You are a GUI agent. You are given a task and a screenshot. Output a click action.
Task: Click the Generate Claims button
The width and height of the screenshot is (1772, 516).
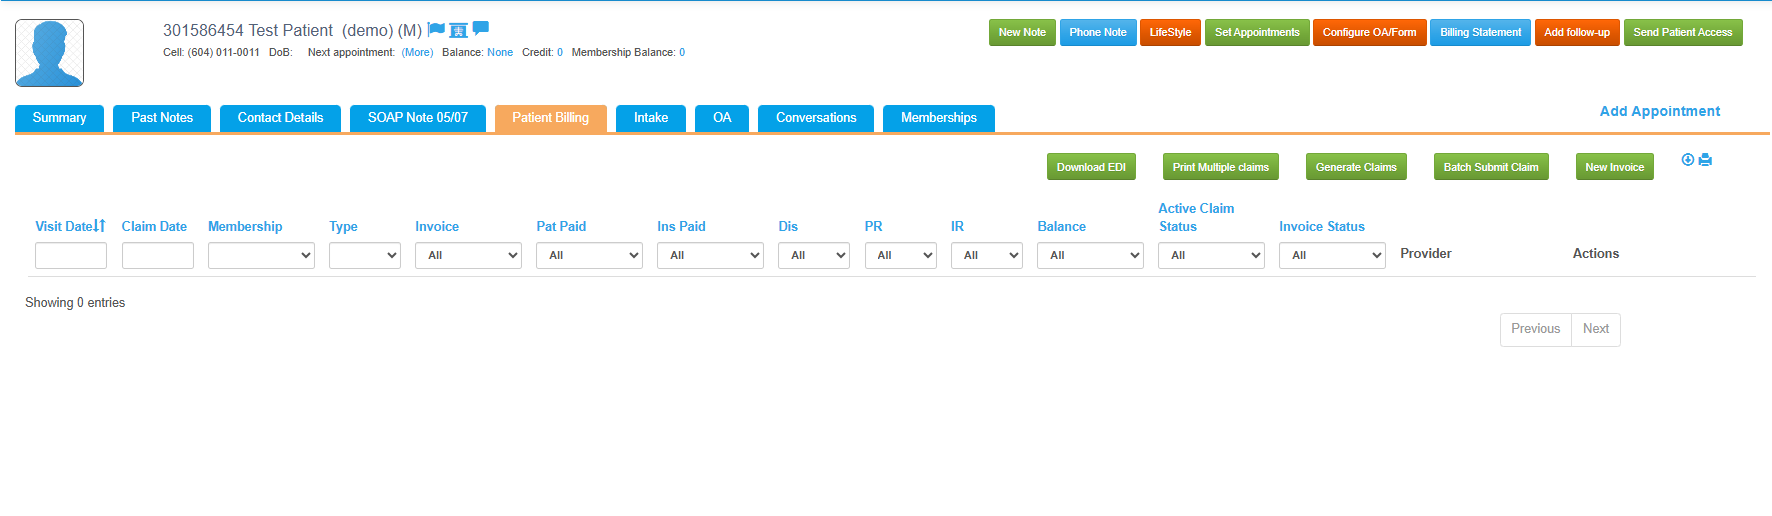pos(1356,167)
